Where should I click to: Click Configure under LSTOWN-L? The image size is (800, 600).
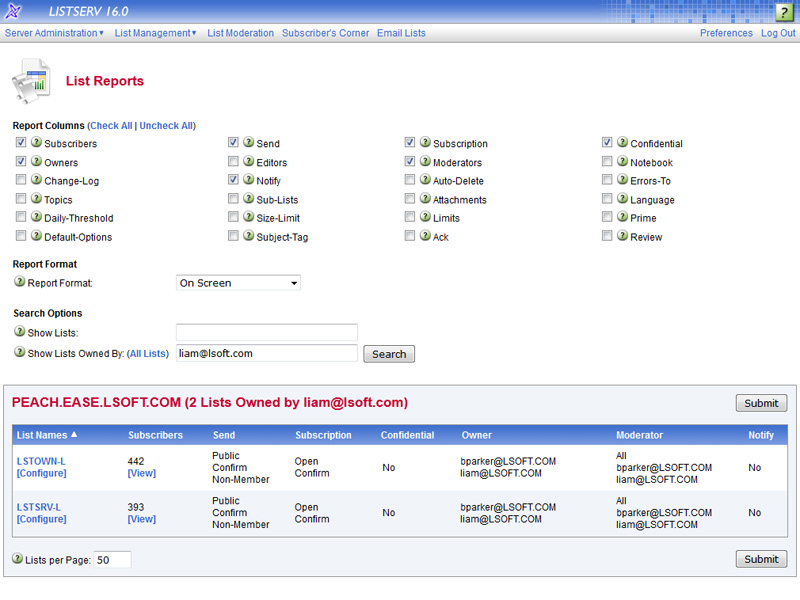coord(41,473)
